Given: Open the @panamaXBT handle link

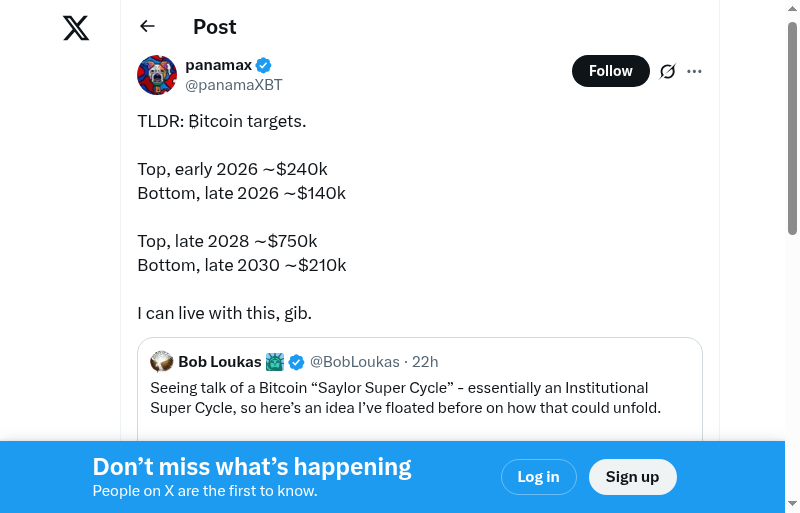Looking at the screenshot, I should 234,85.
